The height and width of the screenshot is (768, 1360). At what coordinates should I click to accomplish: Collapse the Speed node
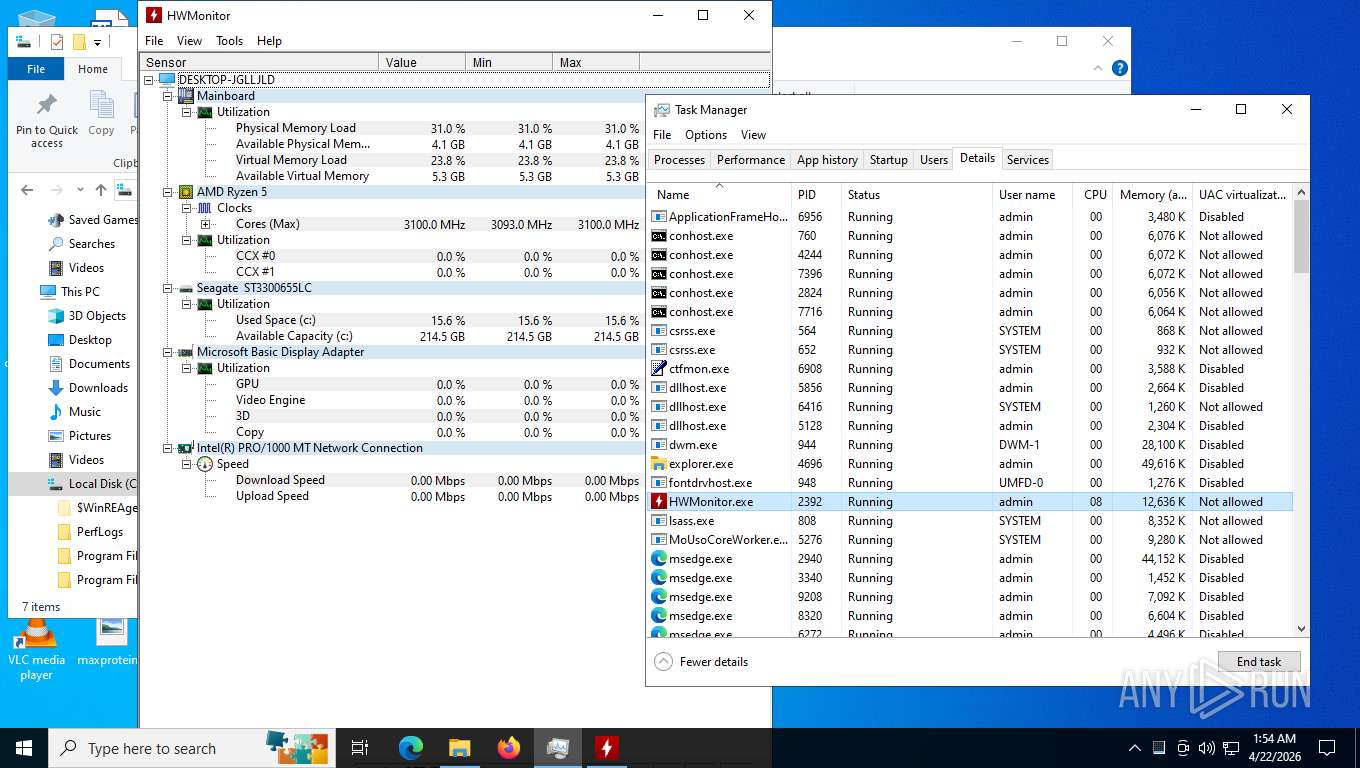pos(187,464)
